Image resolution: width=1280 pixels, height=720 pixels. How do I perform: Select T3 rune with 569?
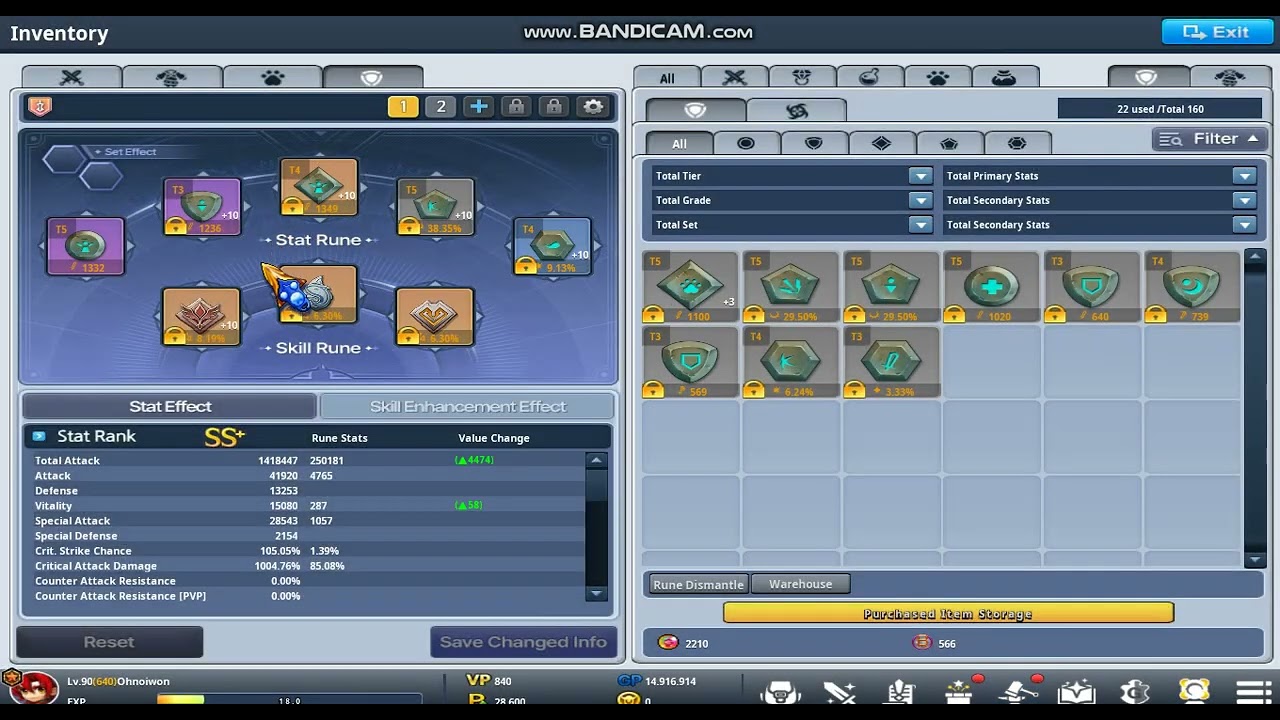690,362
